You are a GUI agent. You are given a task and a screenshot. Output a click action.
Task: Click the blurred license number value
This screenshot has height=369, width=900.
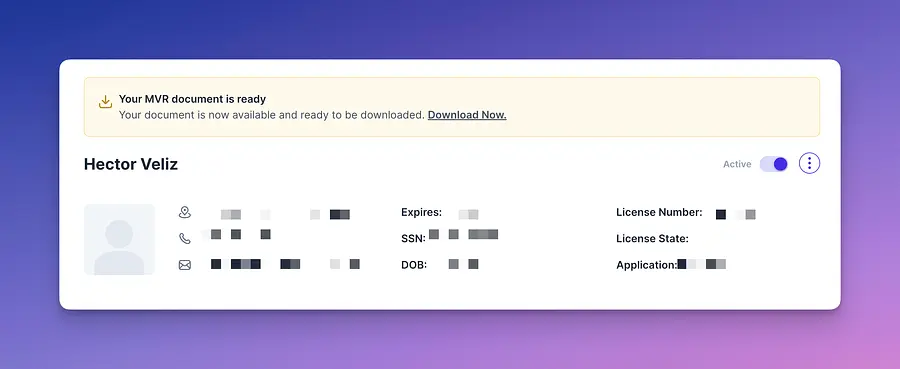[735, 215]
